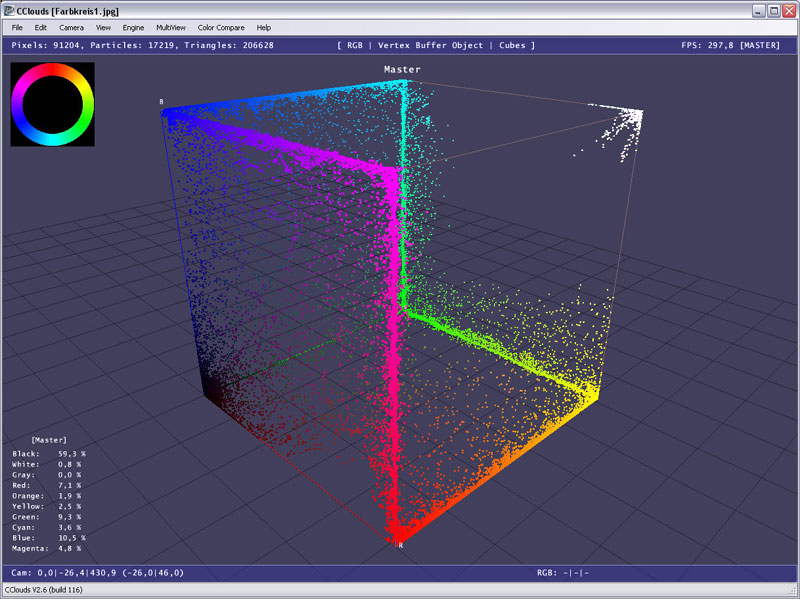The width and height of the screenshot is (800, 599).
Task: Open the Engine menu
Action: click(133, 27)
